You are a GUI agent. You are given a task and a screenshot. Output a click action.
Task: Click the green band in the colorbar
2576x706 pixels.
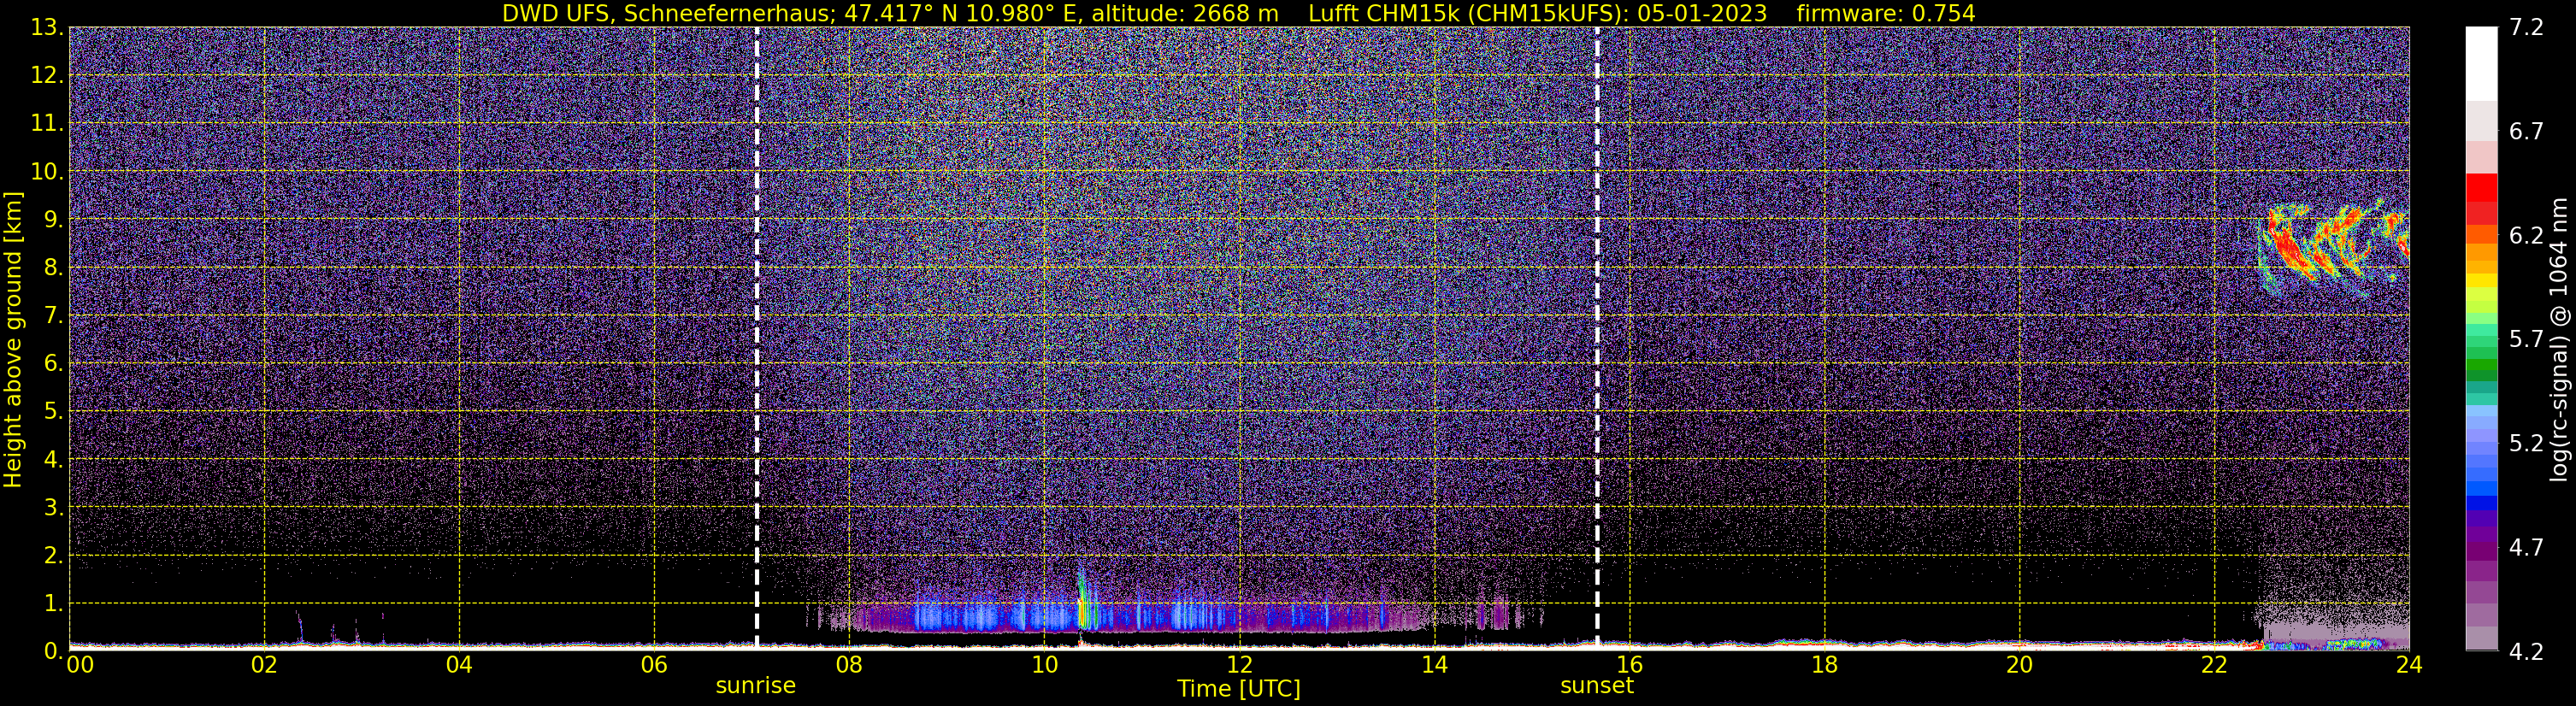tap(2481, 370)
